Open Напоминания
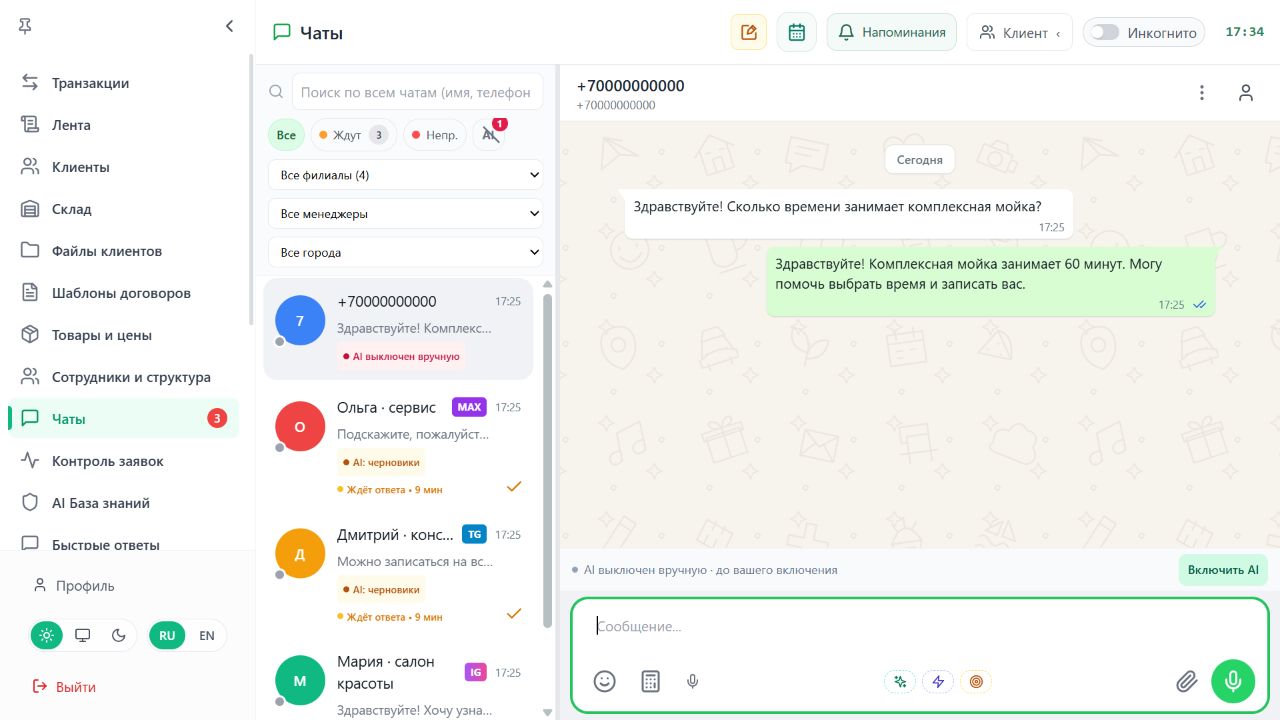The height and width of the screenshot is (720, 1280). [891, 32]
